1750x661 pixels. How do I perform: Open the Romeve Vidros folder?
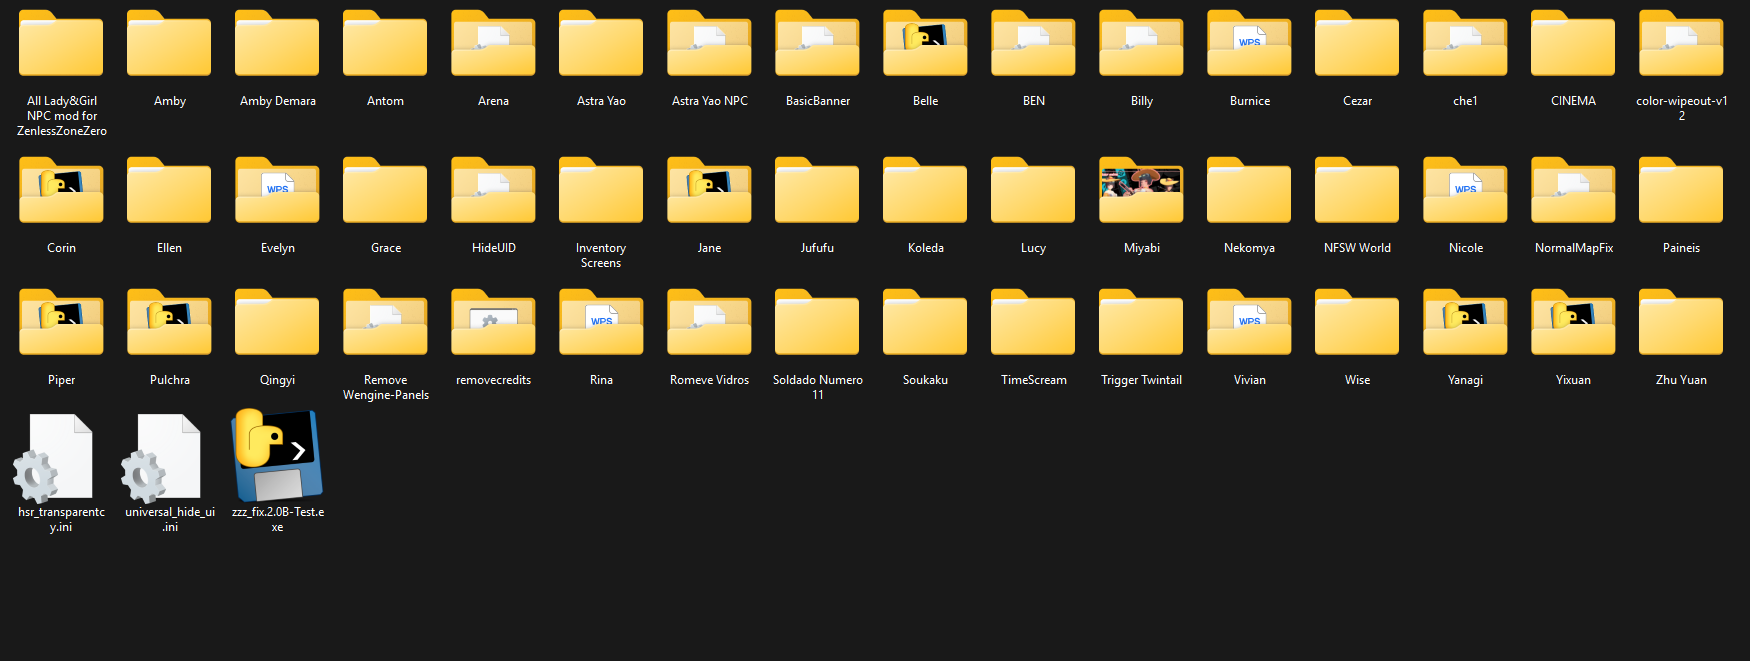point(709,323)
